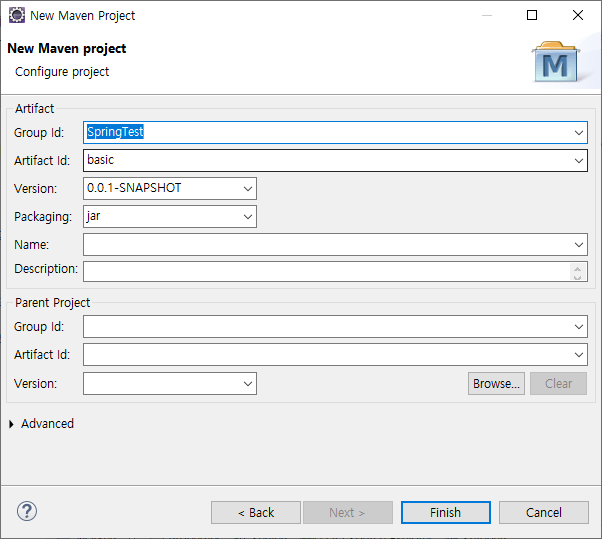
Task: Open the 0.0.1-SNAPSHOT Version dropdown
Action: [x=248, y=188]
